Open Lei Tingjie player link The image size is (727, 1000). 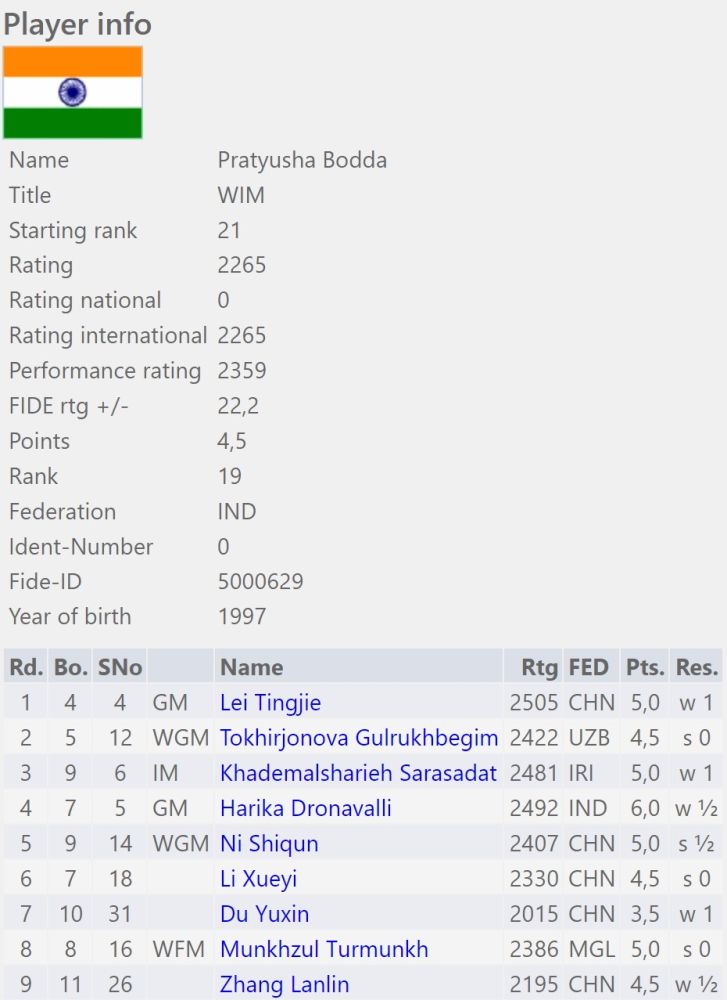coord(270,703)
